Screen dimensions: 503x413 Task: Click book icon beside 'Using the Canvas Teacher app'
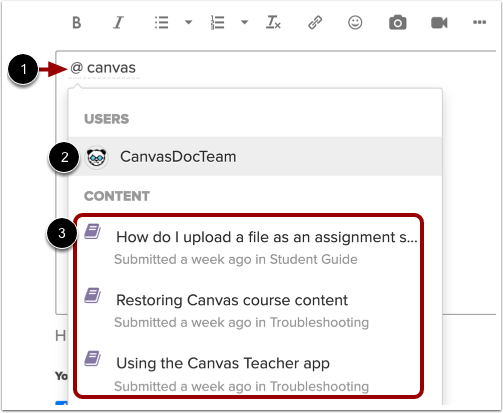click(92, 358)
